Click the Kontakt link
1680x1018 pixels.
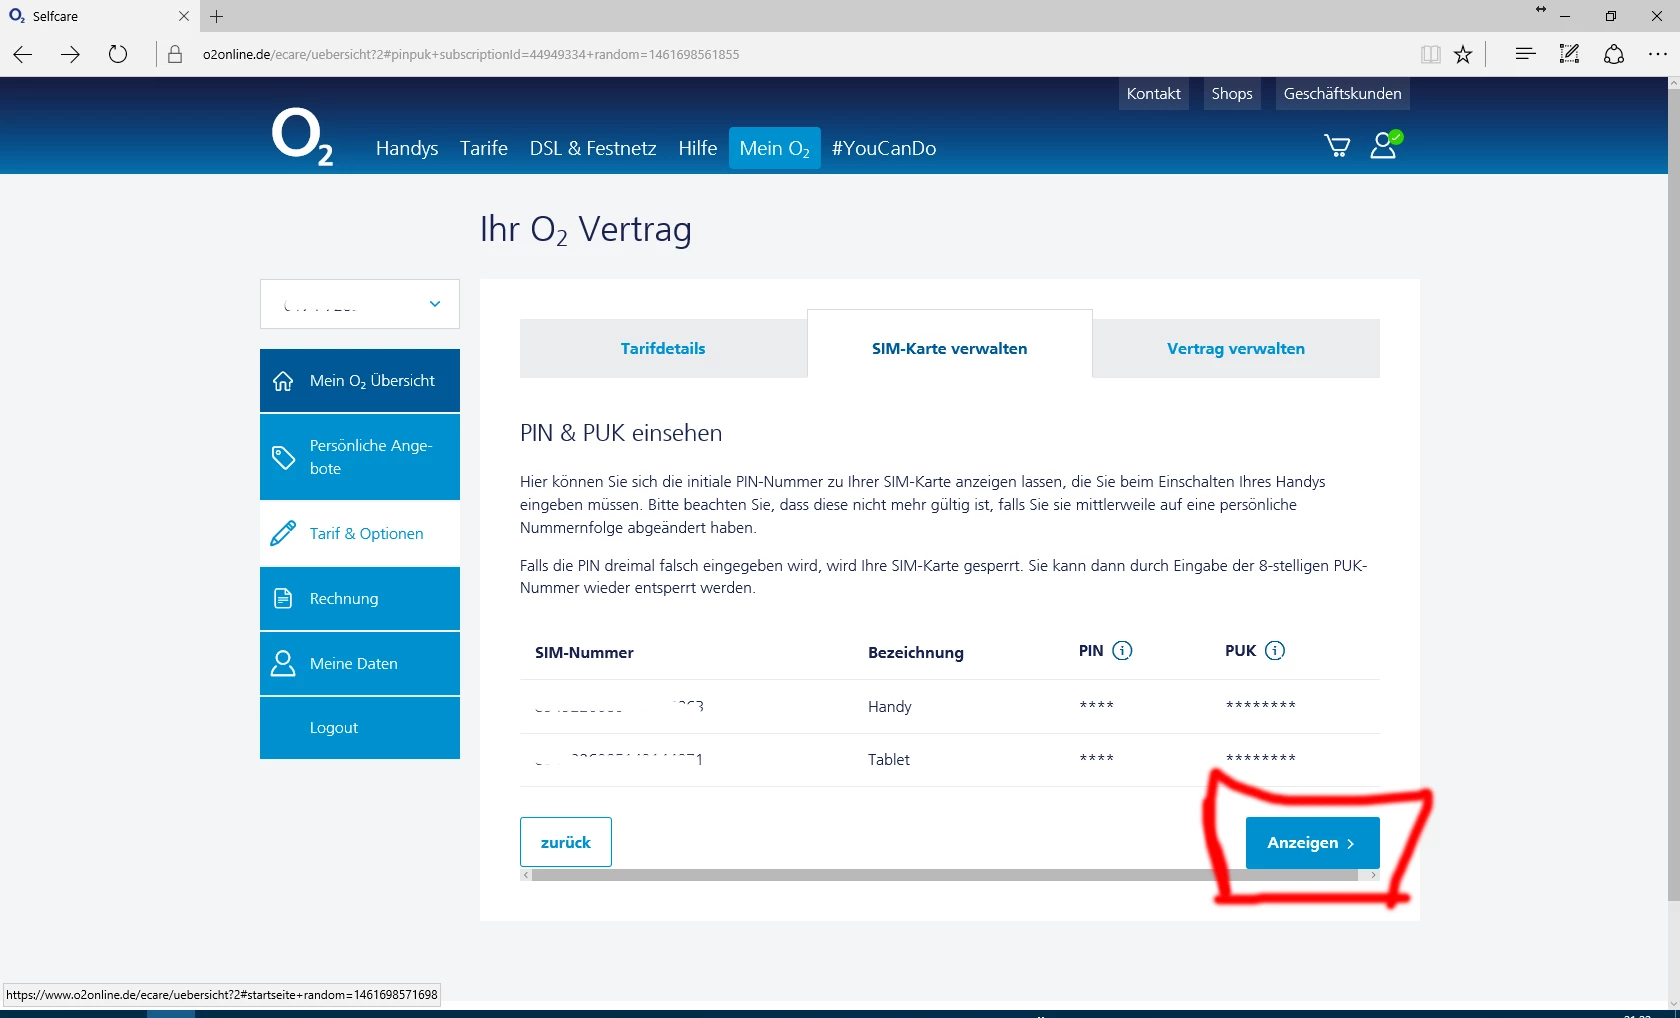1154,93
